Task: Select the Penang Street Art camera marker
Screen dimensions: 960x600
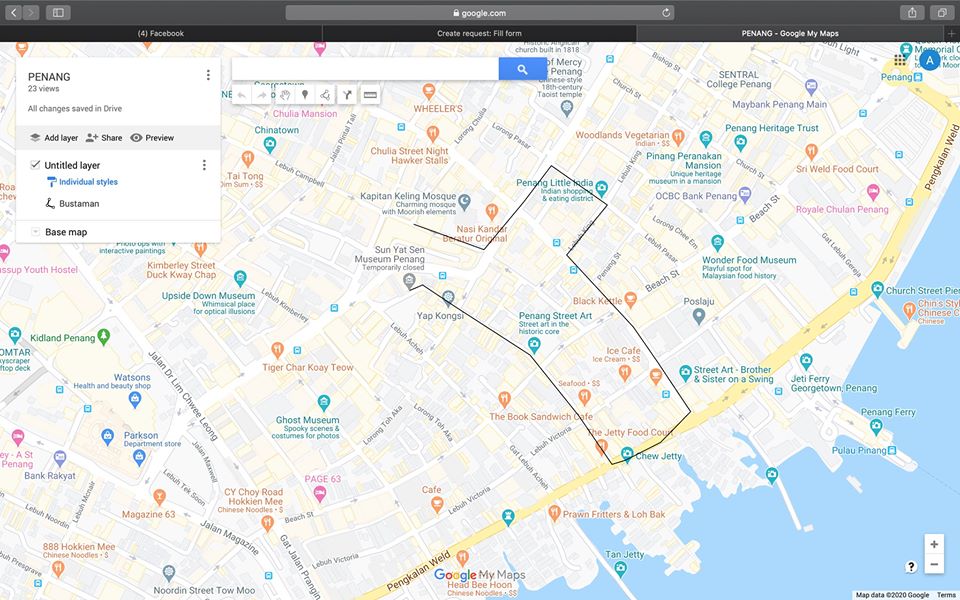Action: pyautogui.click(x=534, y=345)
